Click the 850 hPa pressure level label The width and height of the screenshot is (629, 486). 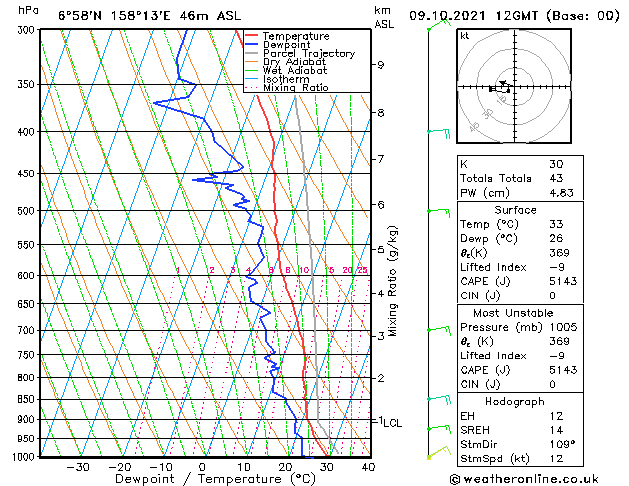28,399
